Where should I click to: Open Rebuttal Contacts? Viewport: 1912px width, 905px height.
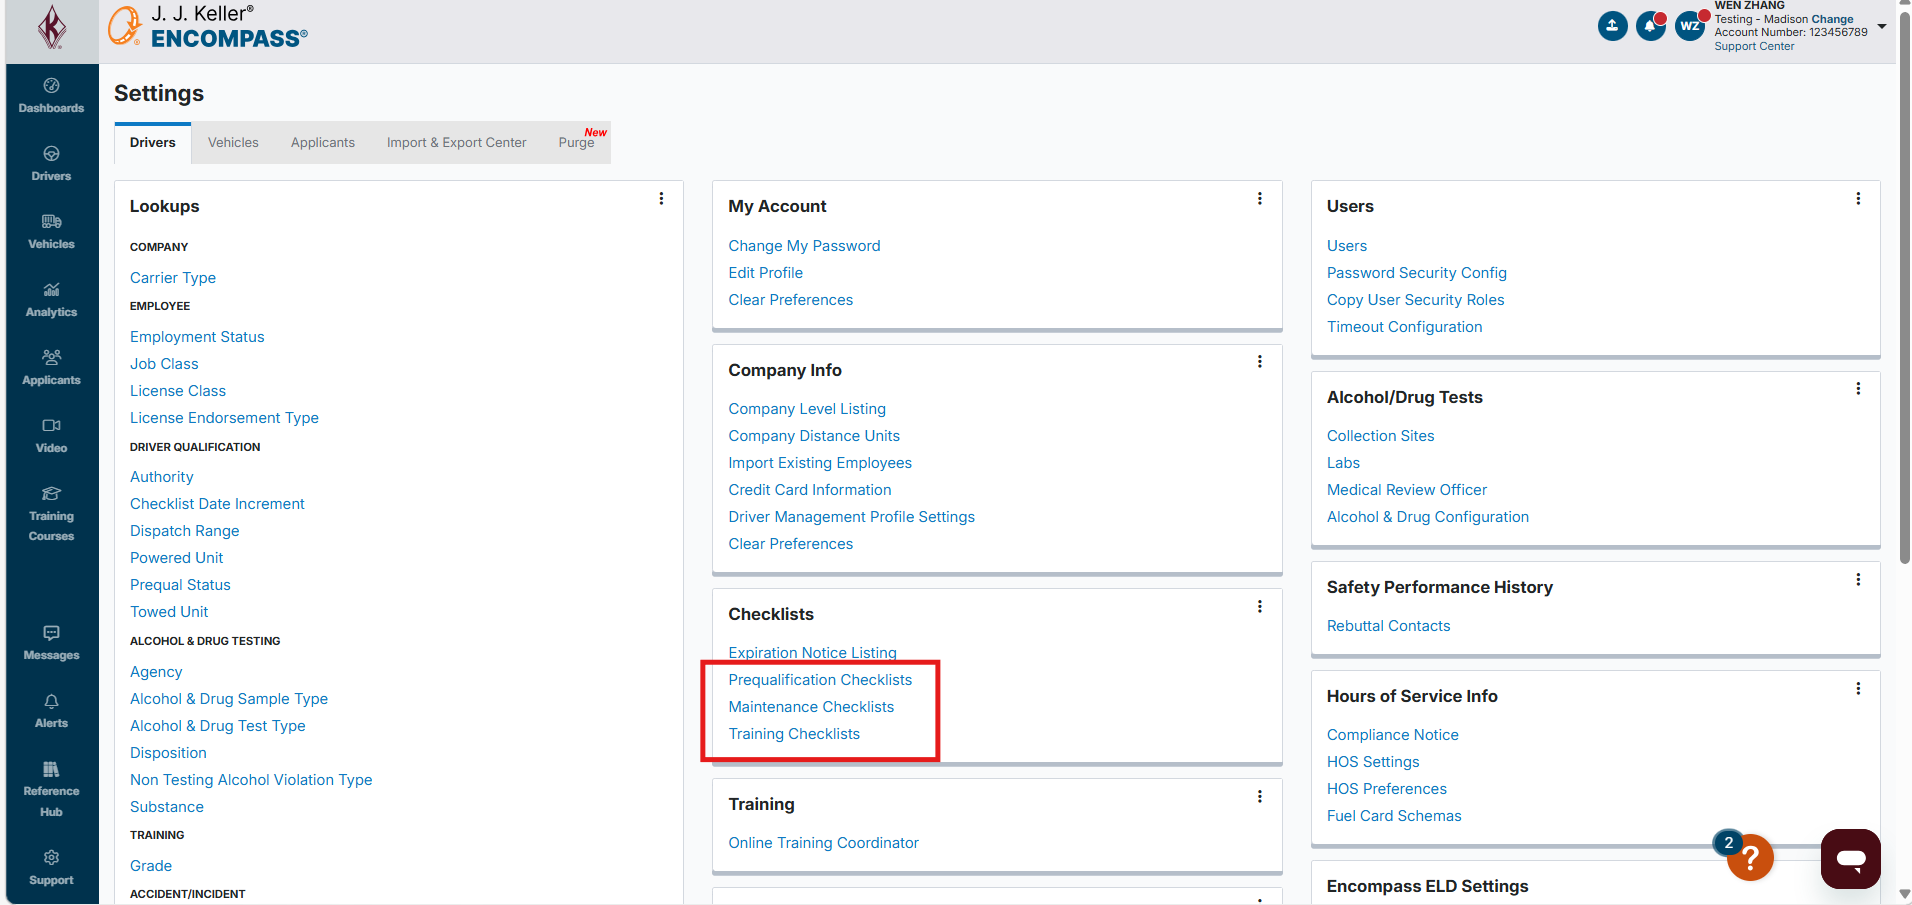click(1388, 626)
